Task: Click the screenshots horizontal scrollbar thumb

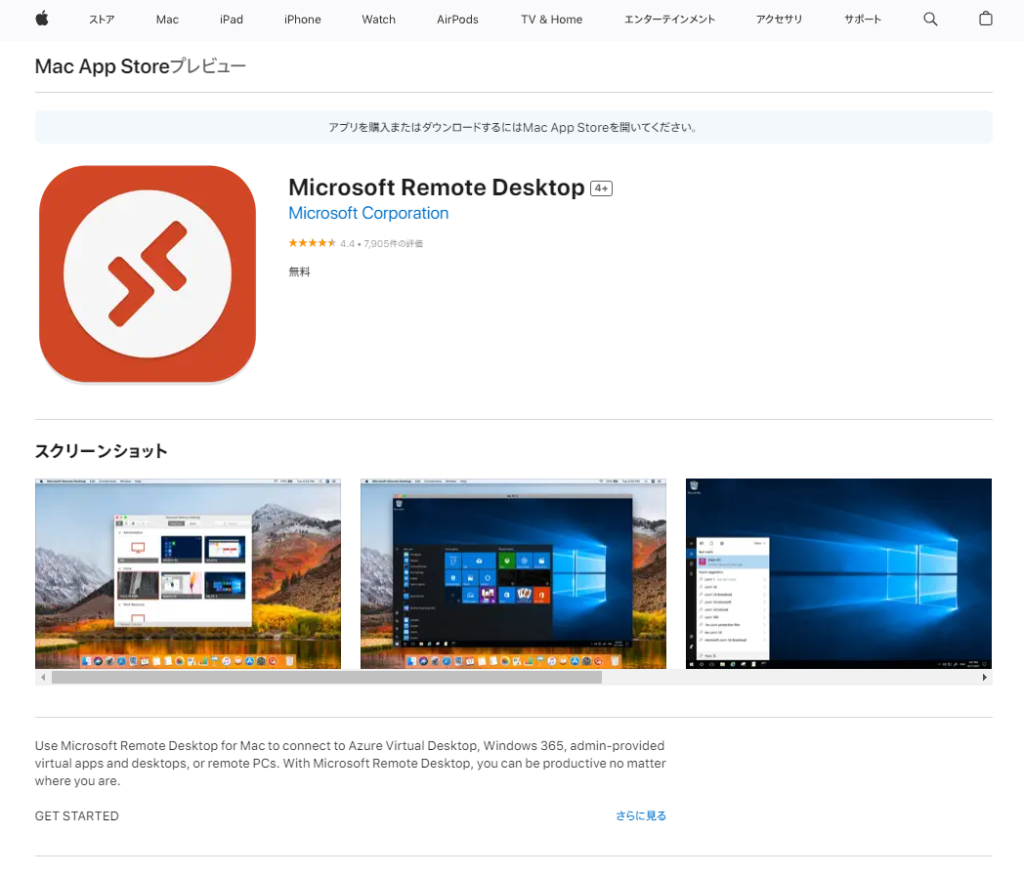Action: tap(327, 677)
